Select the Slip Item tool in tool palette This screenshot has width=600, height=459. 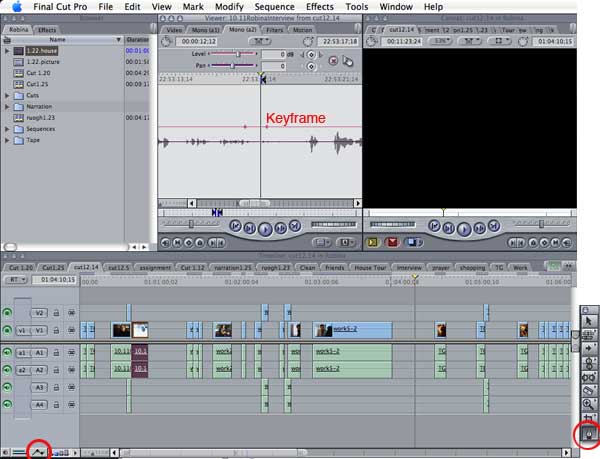pos(589,377)
